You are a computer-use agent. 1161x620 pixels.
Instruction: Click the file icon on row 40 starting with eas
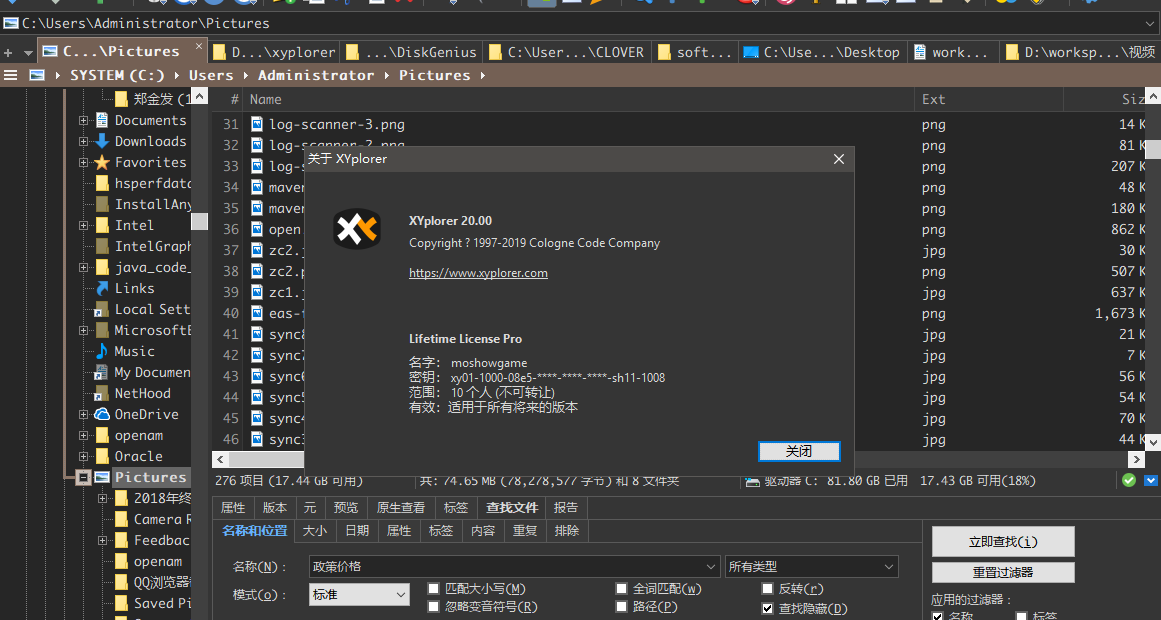tap(257, 313)
